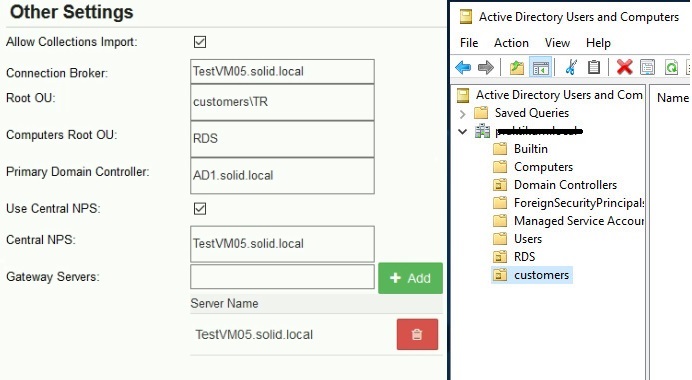Click the Cut scissors toolbar icon

click(x=571, y=68)
